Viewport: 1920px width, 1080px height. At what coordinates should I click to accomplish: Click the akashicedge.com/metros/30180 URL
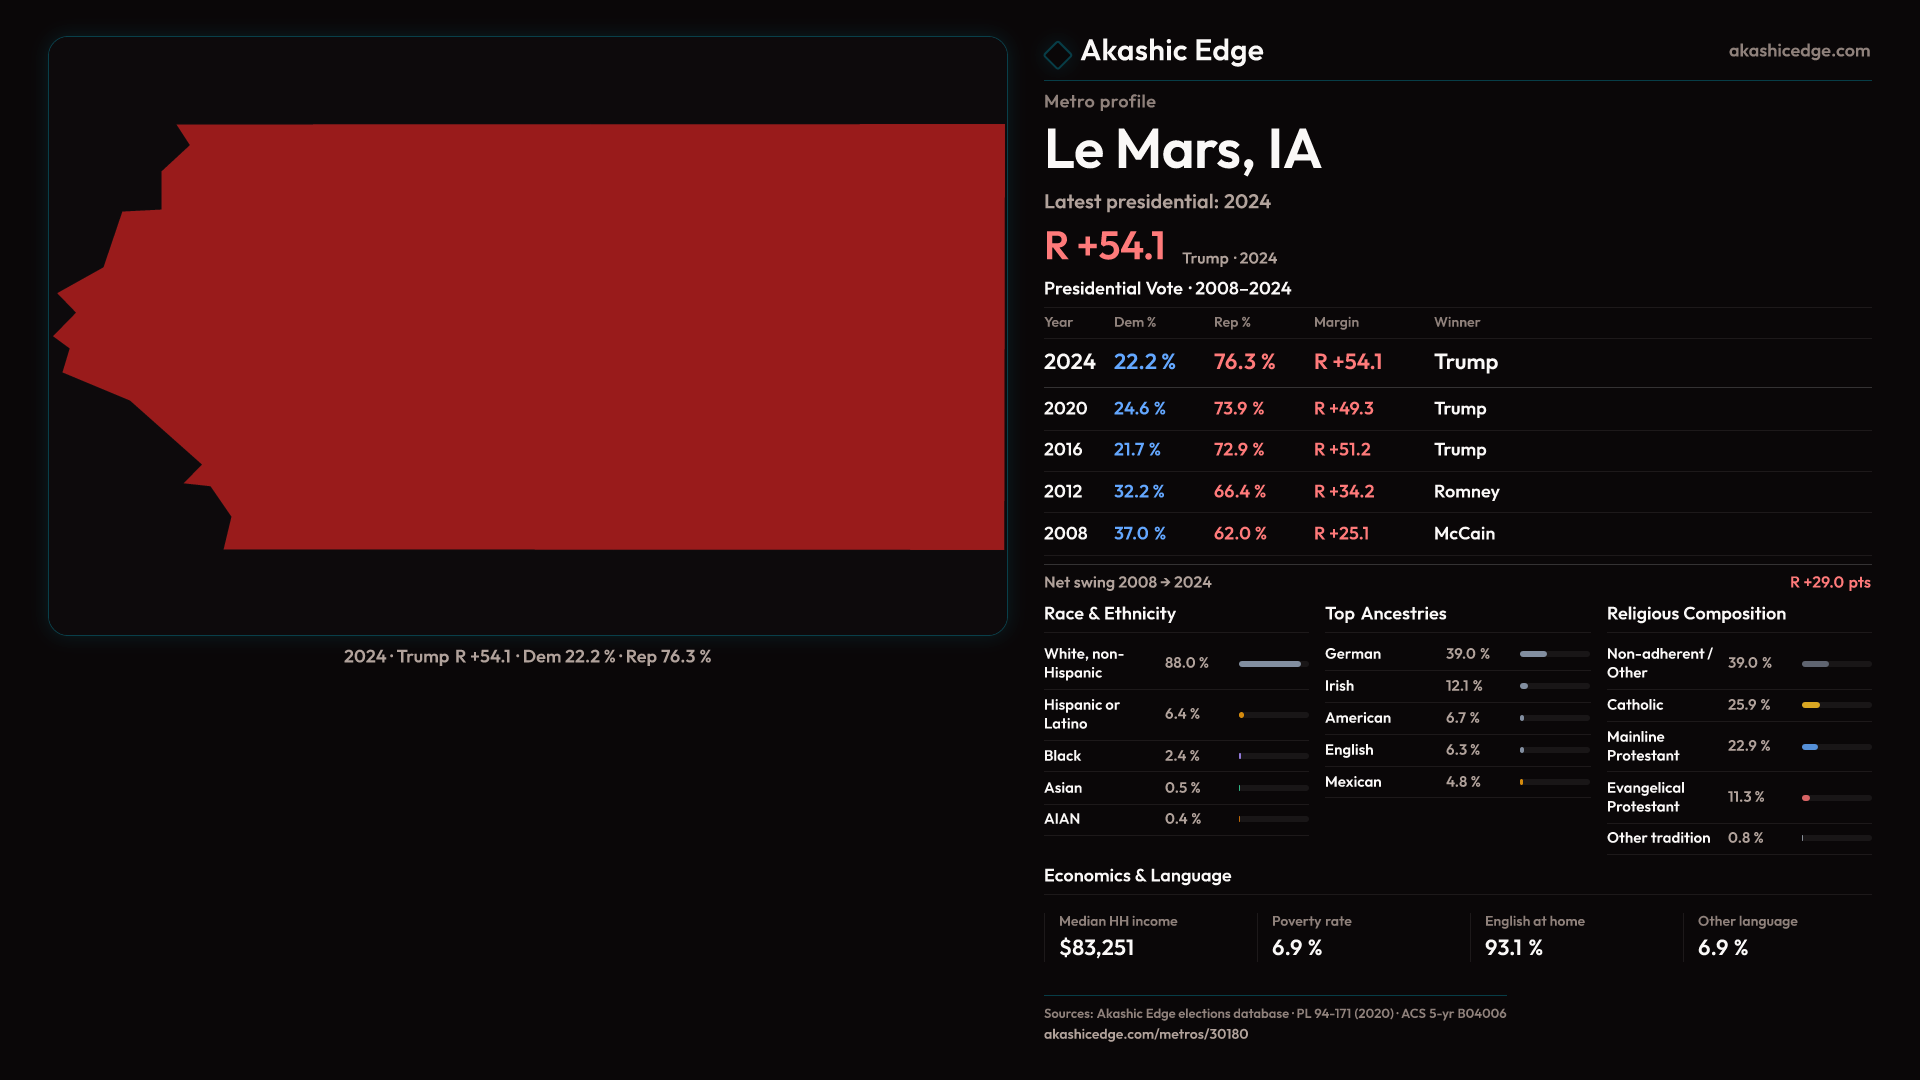[x=1145, y=1034]
